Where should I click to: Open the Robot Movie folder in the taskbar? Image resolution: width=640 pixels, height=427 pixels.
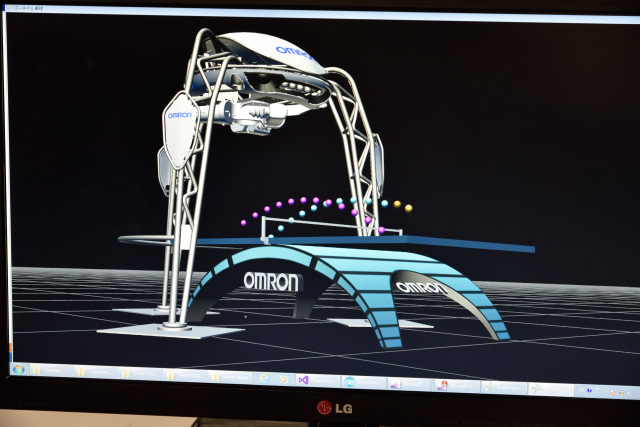[x=231, y=377]
